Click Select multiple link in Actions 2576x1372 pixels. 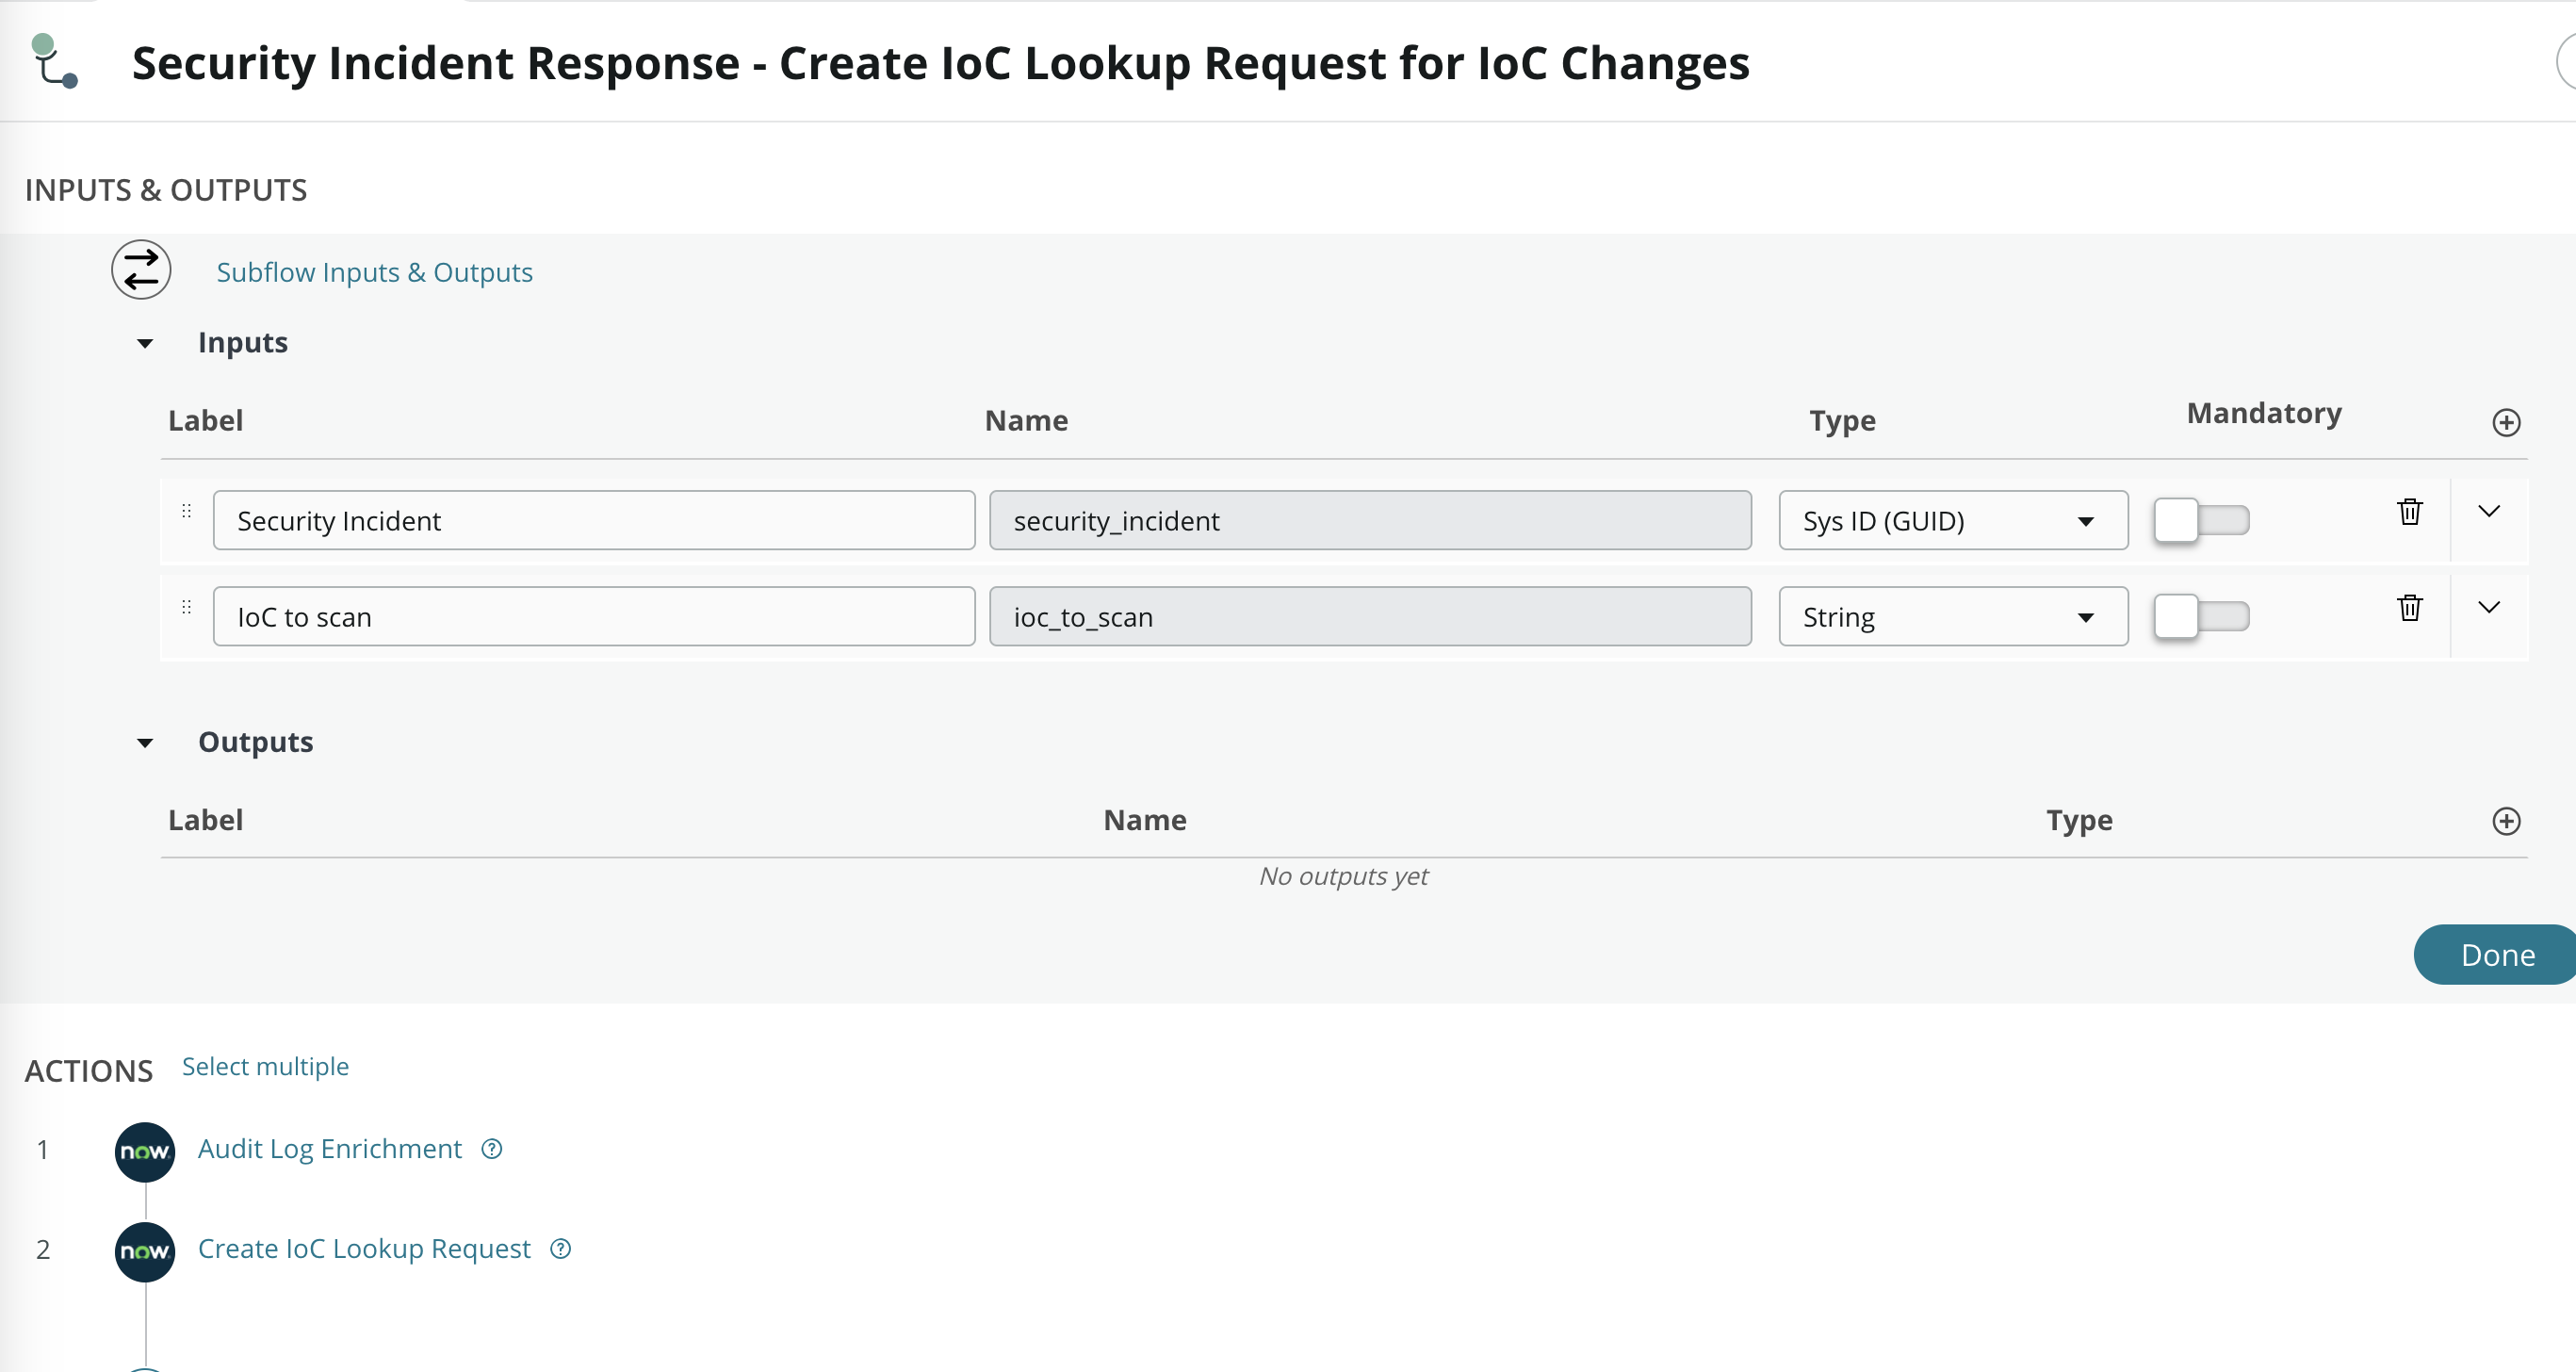point(265,1066)
